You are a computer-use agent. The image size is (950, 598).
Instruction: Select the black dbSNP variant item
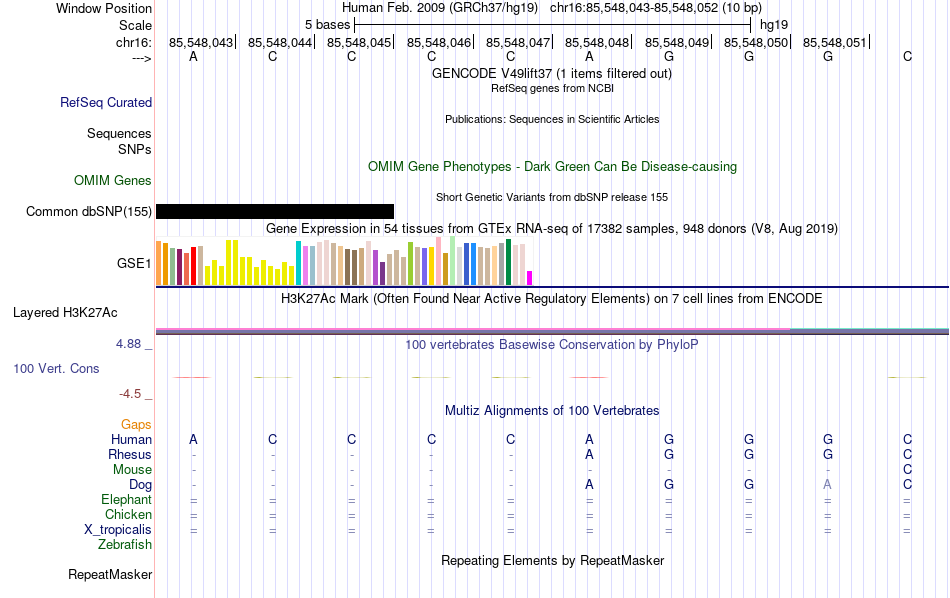[x=275, y=211]
